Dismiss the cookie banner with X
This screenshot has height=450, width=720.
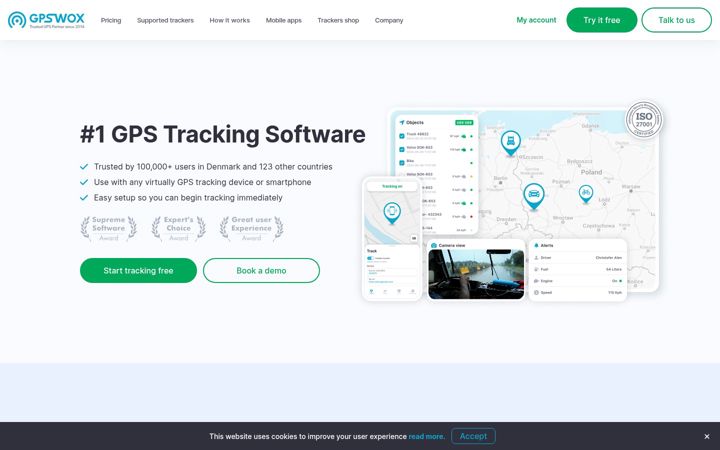pos(707,436)
